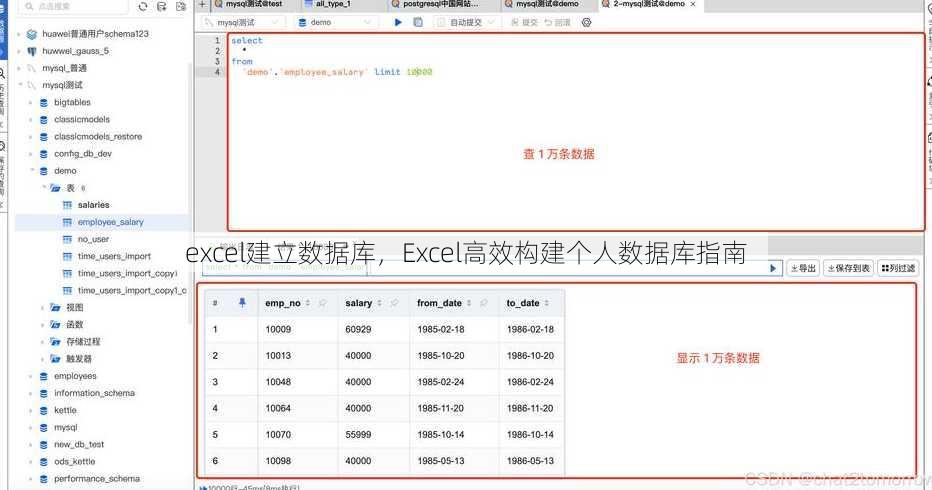Screen dimensions: 932x490
Task: Select the kettle database
Action: 65,410
